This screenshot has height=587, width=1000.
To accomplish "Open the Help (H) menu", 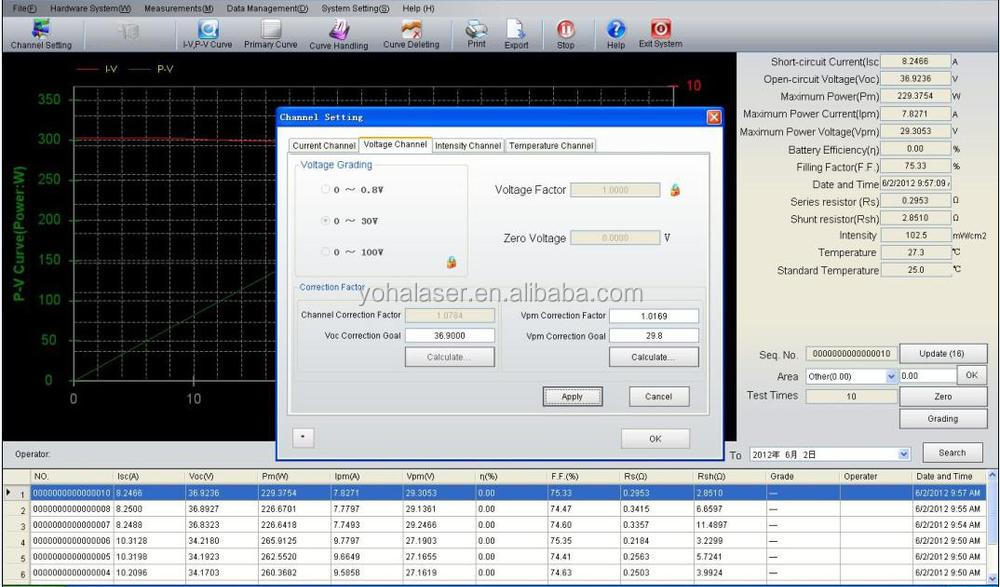I will 418,8.
